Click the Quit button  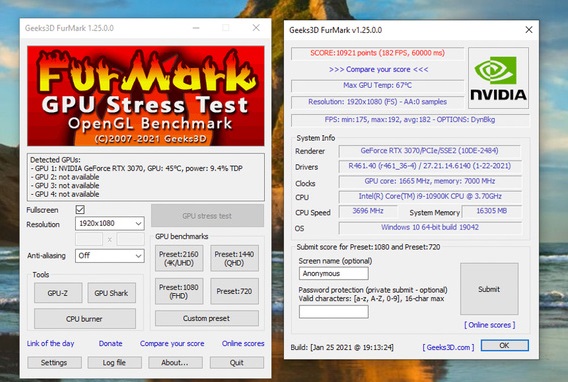(x=237, y=362)
